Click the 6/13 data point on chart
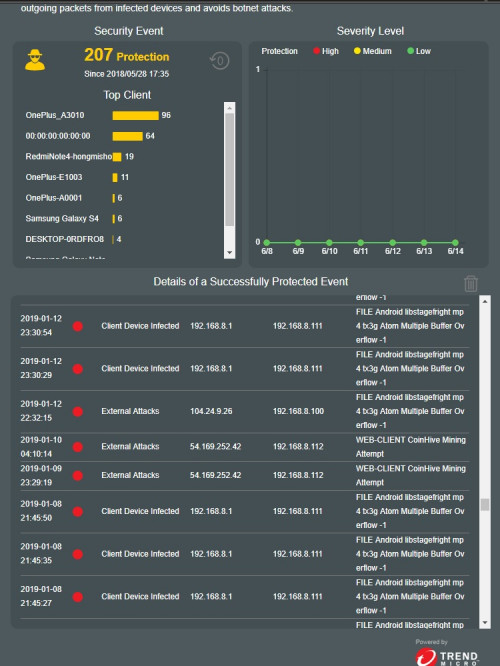 [x=424, y=243]
